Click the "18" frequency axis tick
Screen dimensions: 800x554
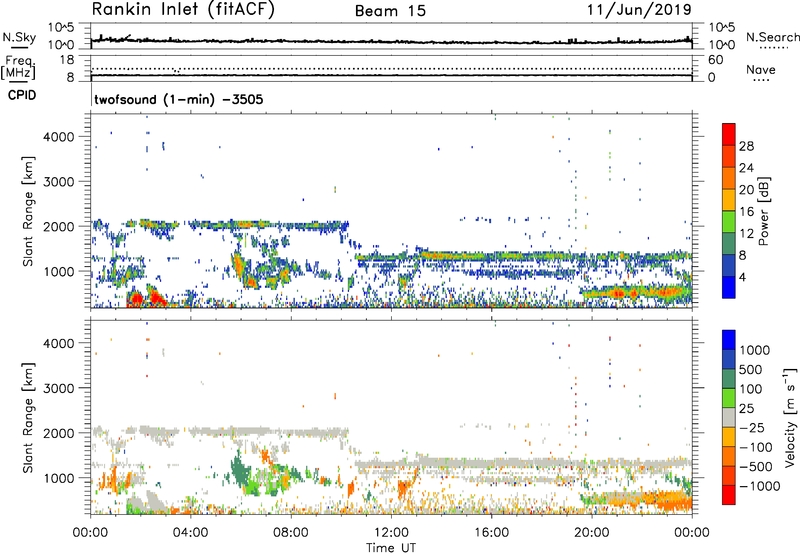[x=67, y=60]
